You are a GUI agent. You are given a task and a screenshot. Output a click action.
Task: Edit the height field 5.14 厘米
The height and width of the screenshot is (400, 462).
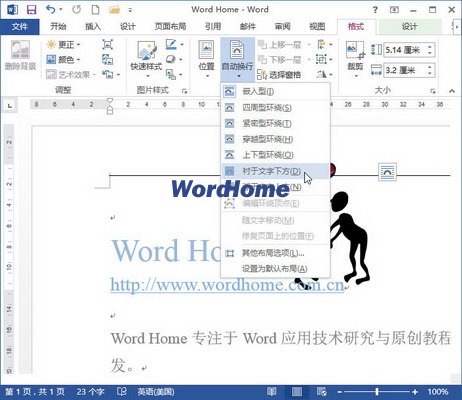405,50
